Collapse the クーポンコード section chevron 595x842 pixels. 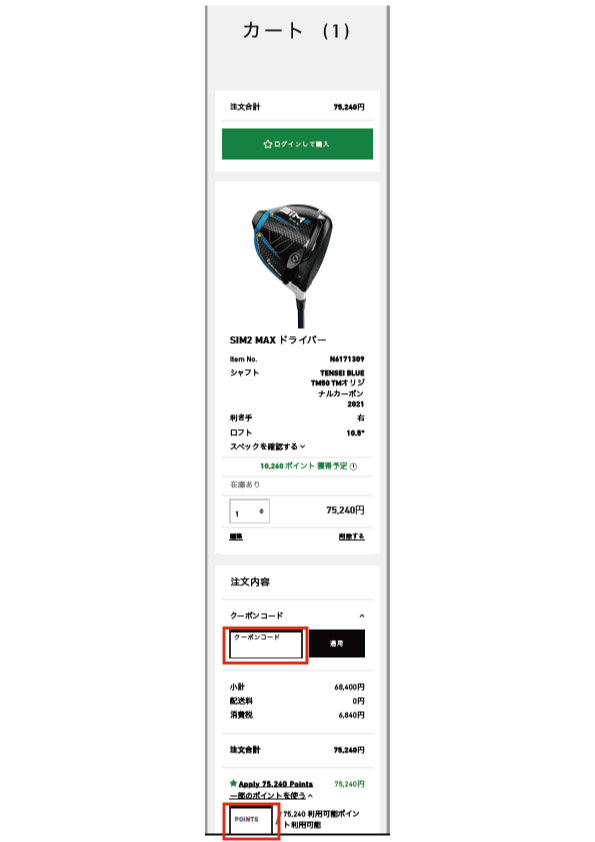[362, 616]
